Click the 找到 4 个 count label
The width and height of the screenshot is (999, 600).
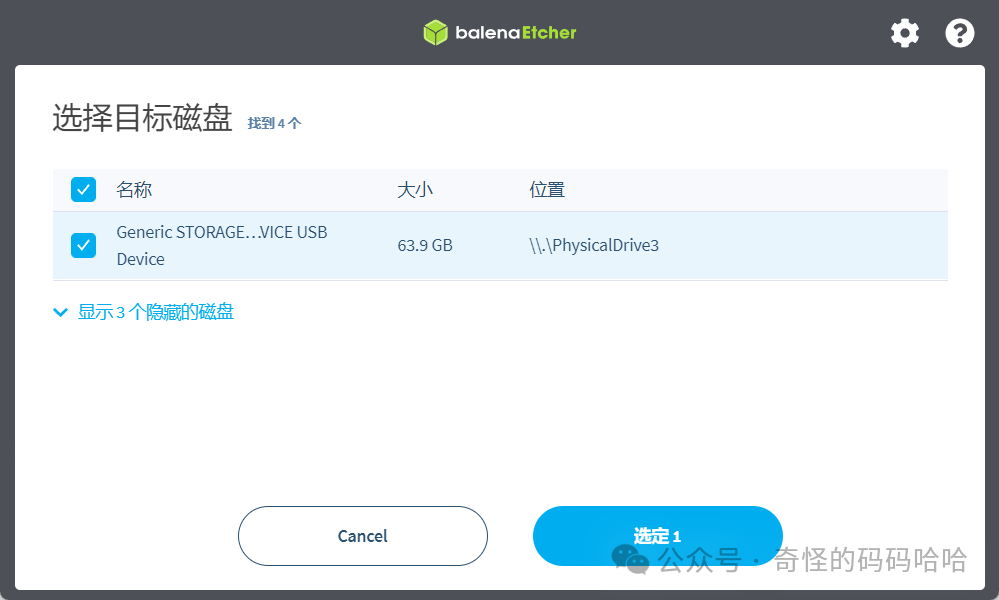[274, 122]
